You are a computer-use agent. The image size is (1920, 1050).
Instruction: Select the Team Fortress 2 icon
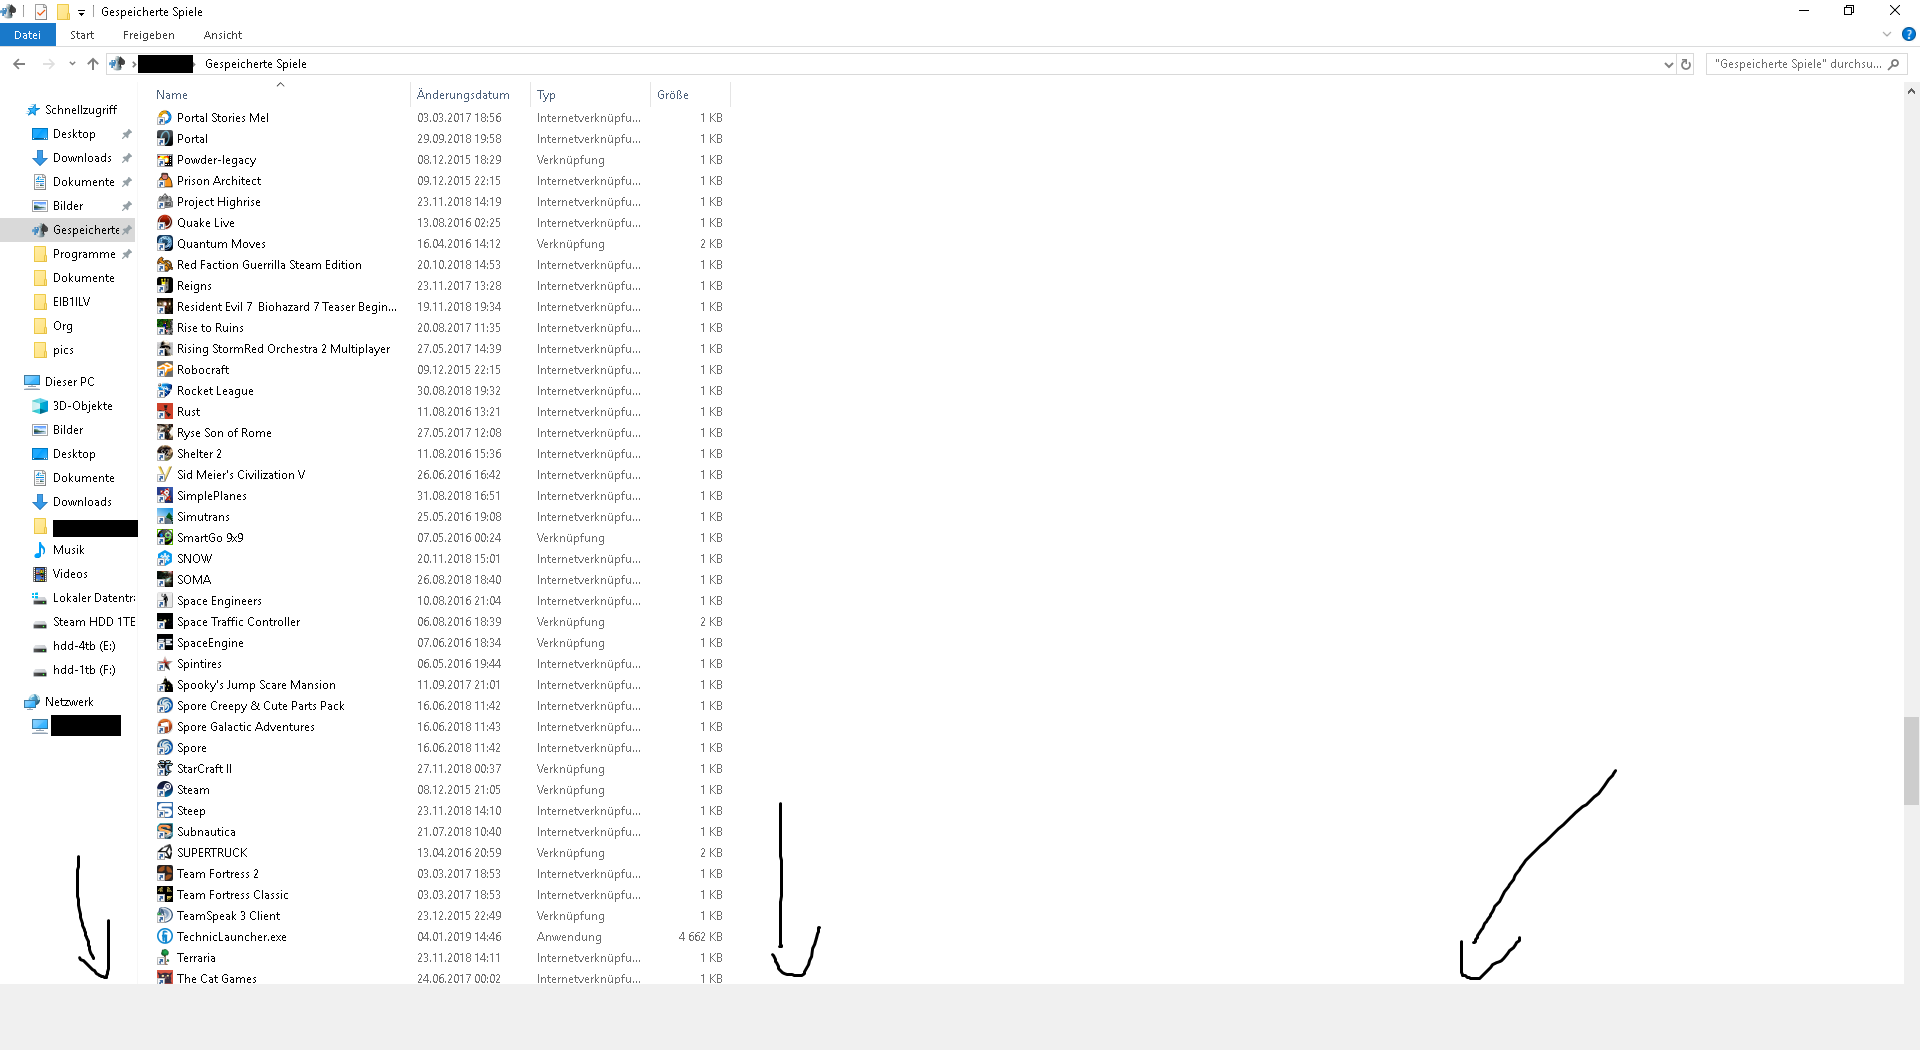tap(165, 874)
